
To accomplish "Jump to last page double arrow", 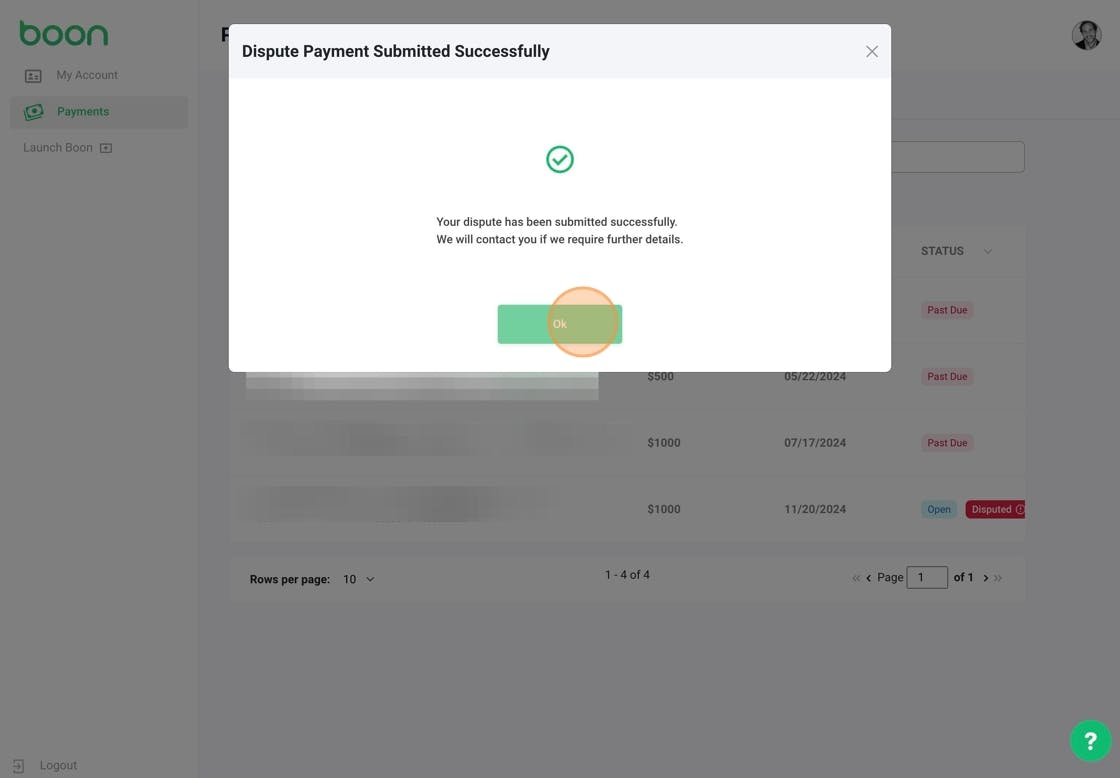I will click(x=998, y=578).
